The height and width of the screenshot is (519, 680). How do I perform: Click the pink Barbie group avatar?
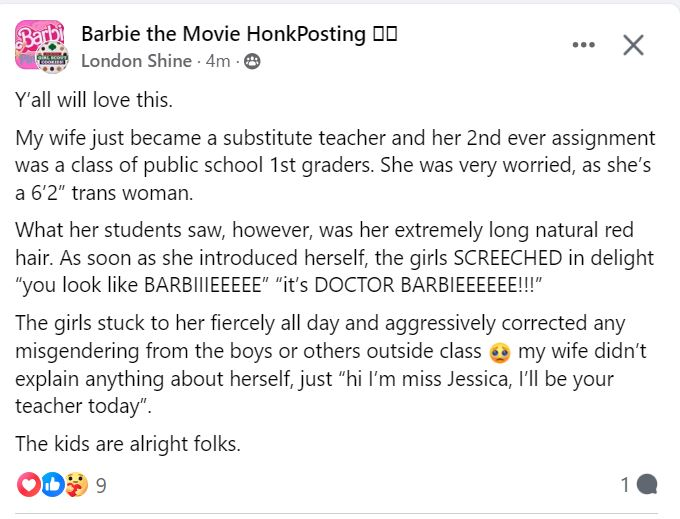(39, 43)
